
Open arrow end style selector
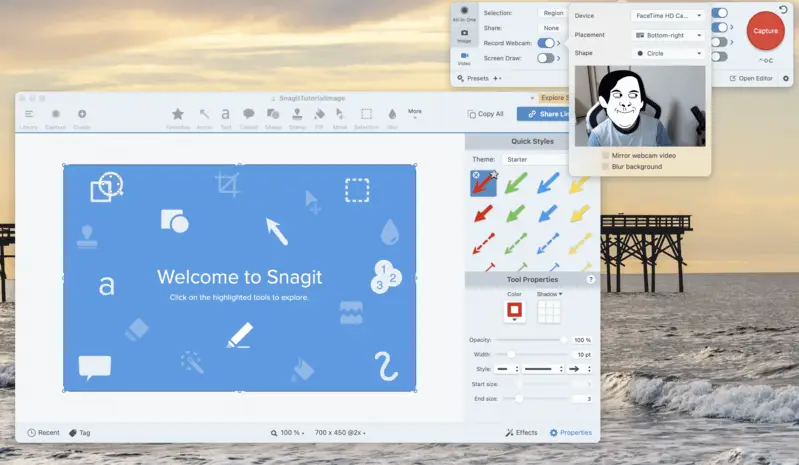[579, 369]
